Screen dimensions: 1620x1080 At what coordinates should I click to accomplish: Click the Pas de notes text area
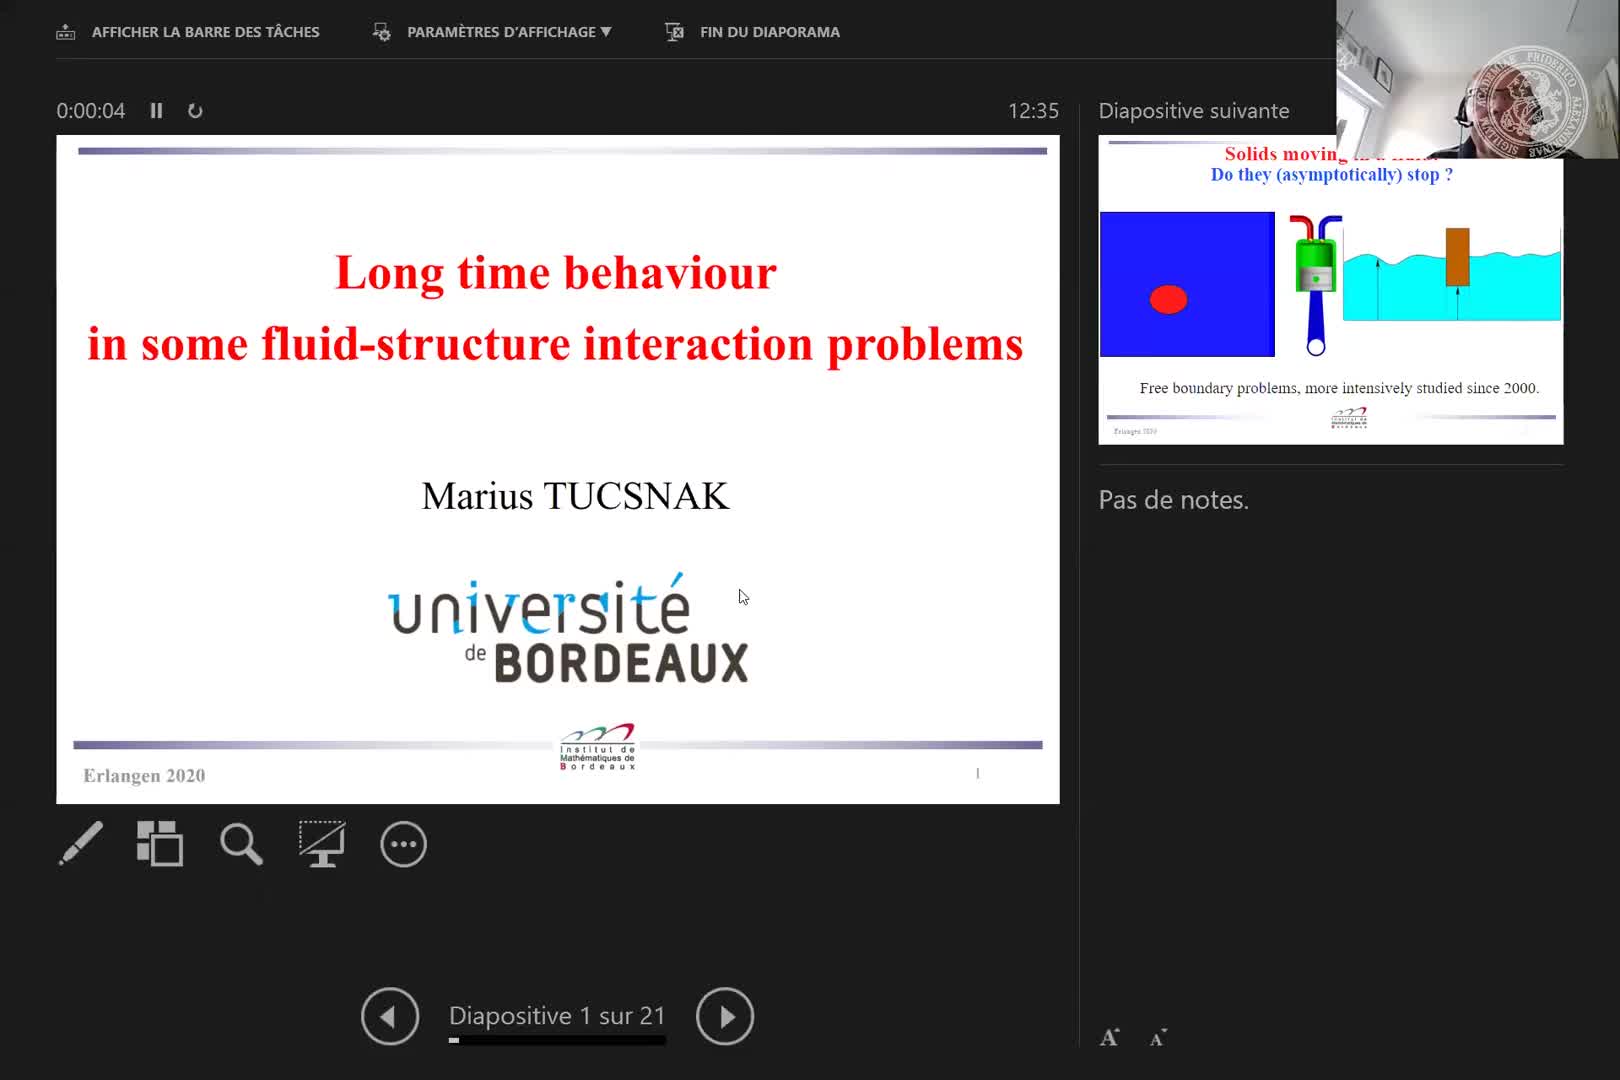[1173, 499]
